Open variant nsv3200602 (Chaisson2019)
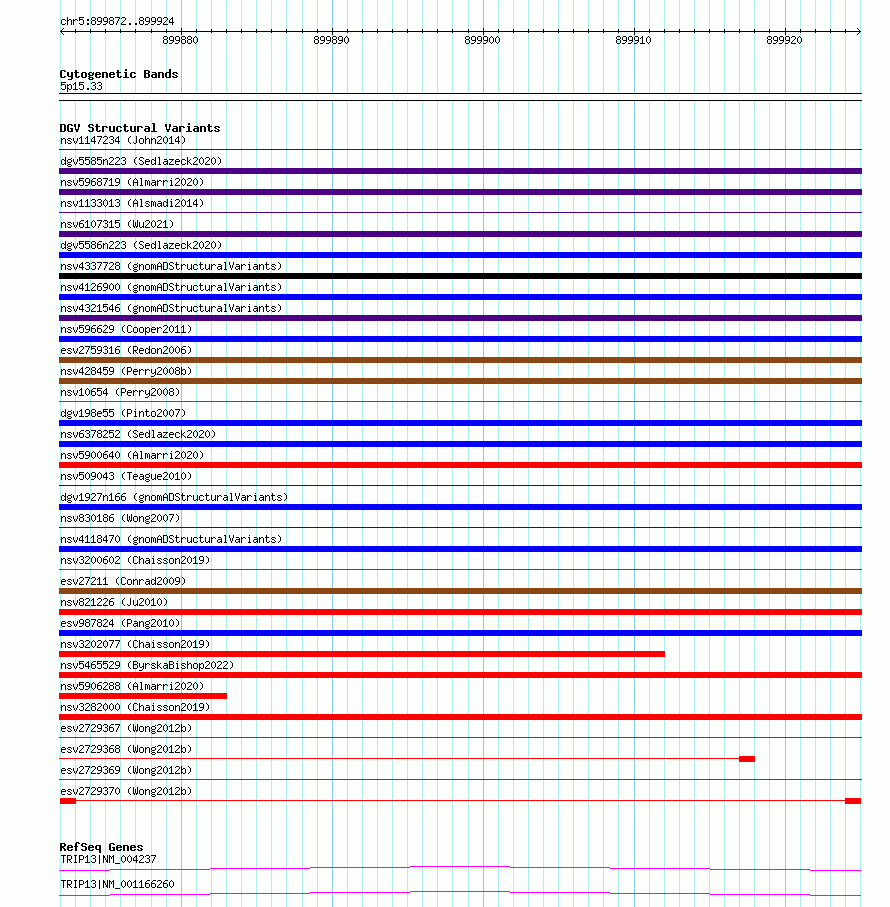The height and width of the screenshot is (907, 890). pyautogui.click(x=135, y=560)
